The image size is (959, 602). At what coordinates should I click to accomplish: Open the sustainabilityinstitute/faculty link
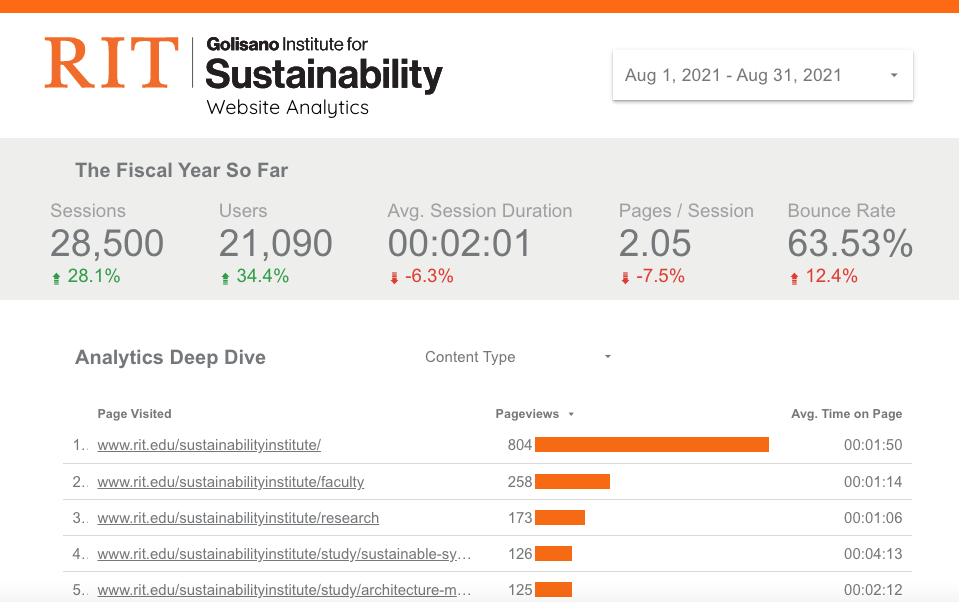coord(231,481)
